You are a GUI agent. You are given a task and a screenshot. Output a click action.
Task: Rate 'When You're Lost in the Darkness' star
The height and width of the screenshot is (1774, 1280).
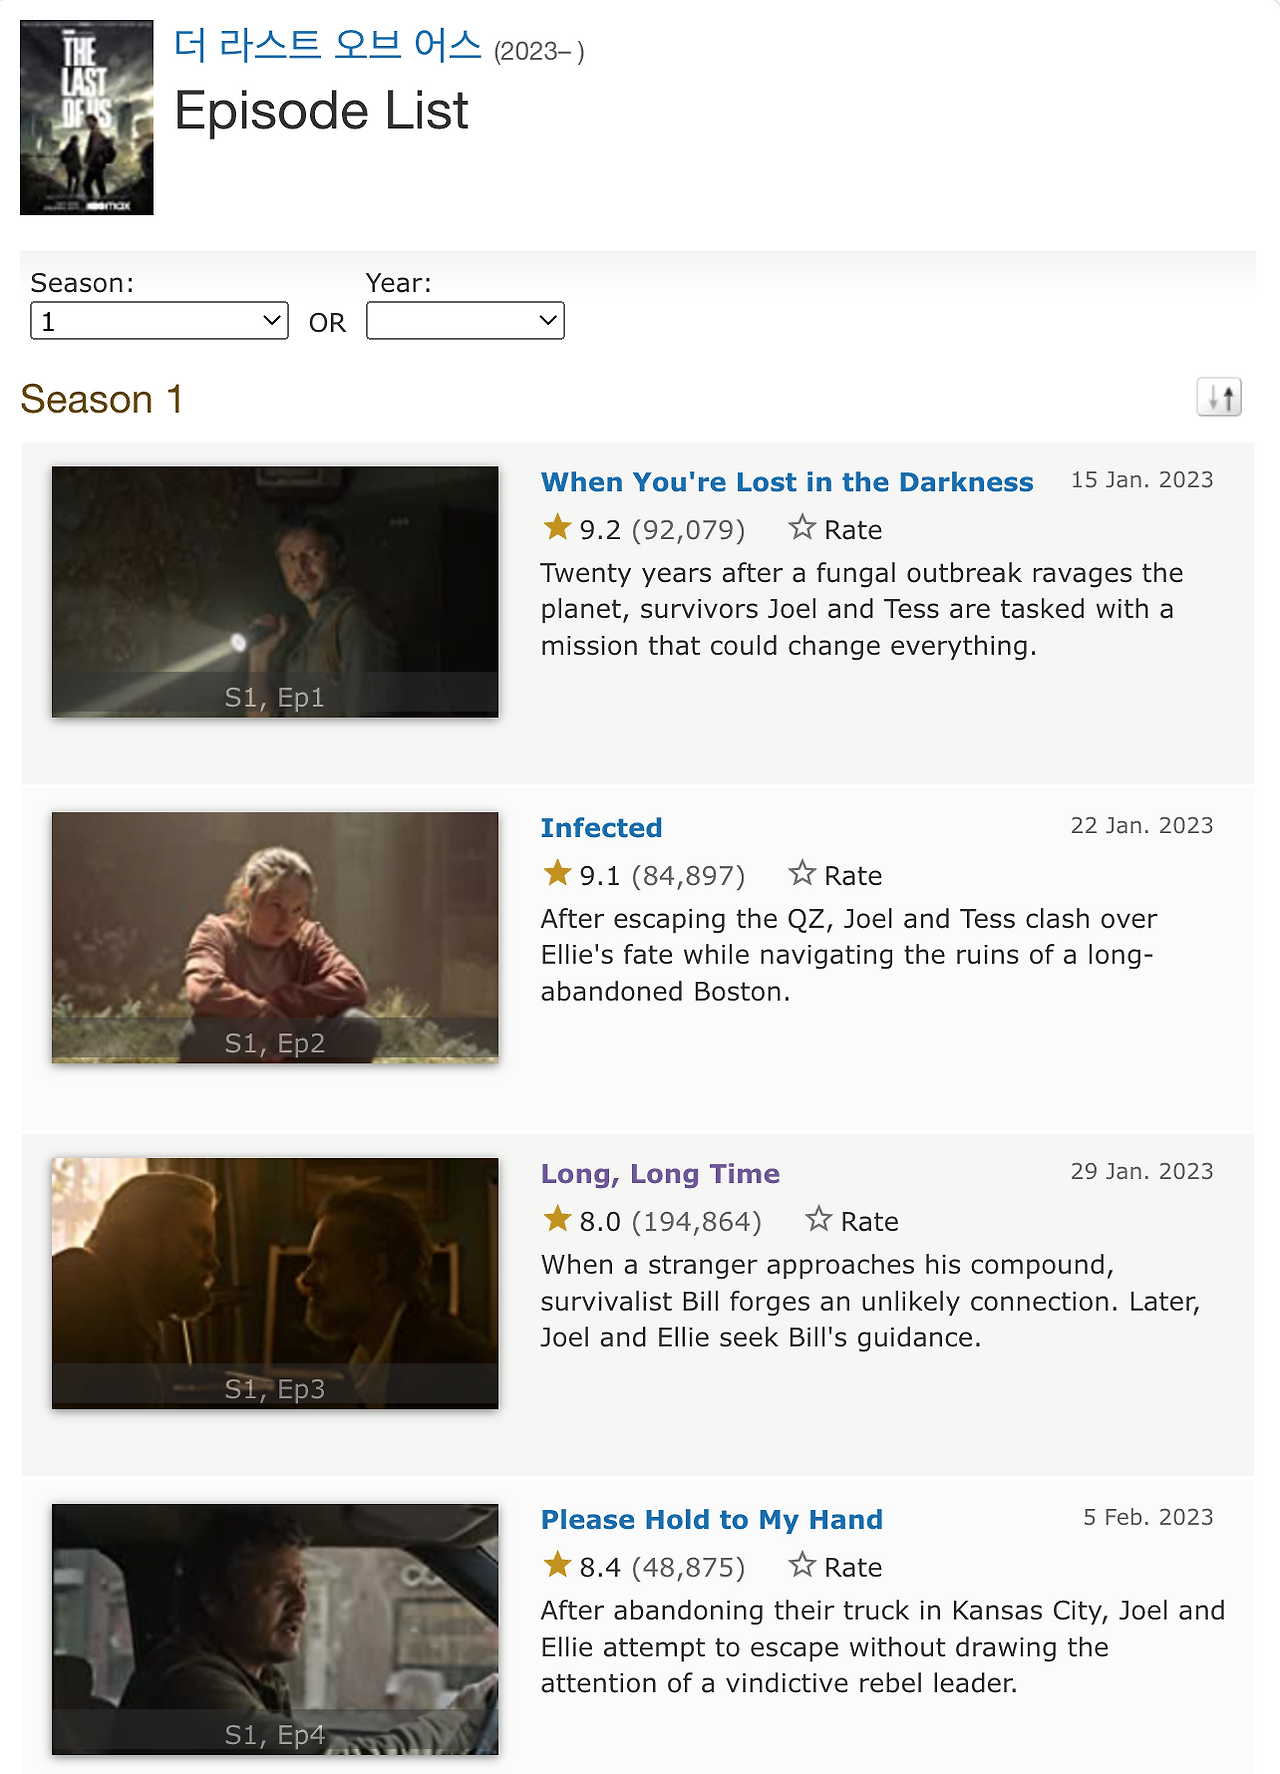pyautogui.click(x=802, y=527)
